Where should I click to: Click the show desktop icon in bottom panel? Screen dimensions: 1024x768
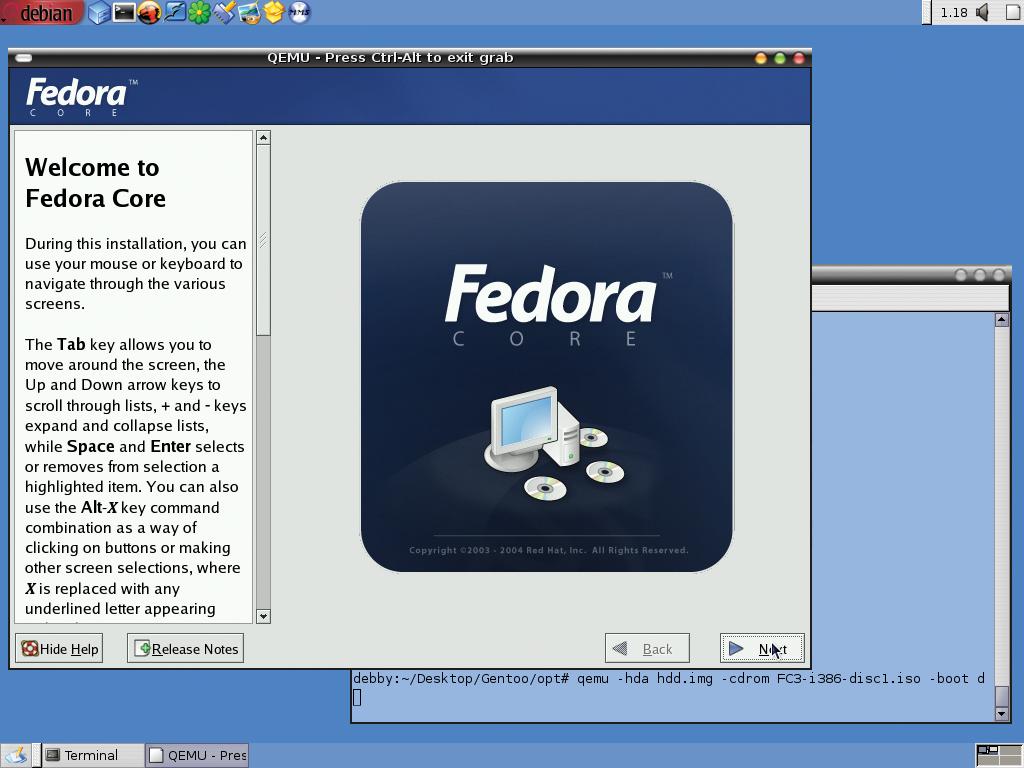coord(16,755)
